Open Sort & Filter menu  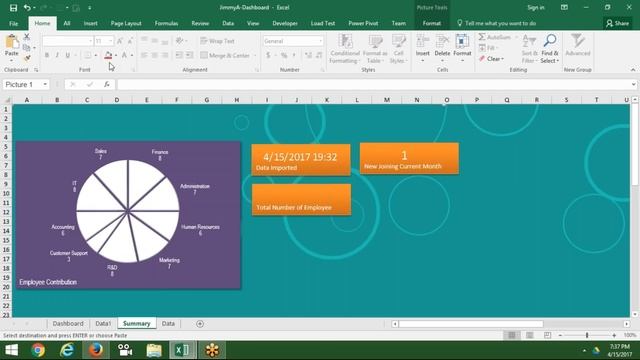pos(529,49)
